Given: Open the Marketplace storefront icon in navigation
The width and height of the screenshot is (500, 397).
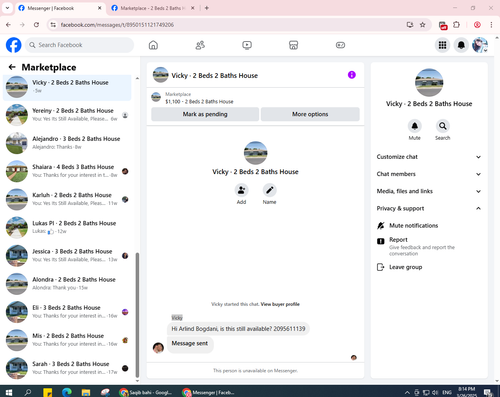Looking at the screenshot, I should pyautogui.click(x=293, y=45).
